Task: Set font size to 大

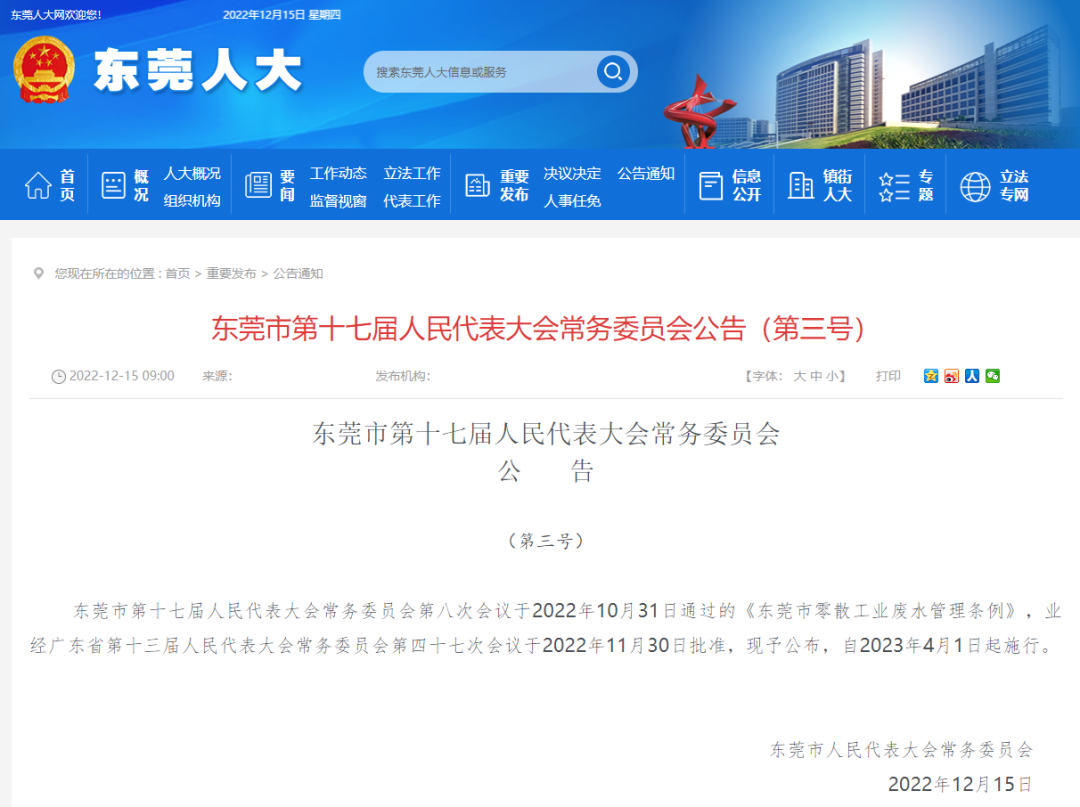Action: click(x=799, y=376)
